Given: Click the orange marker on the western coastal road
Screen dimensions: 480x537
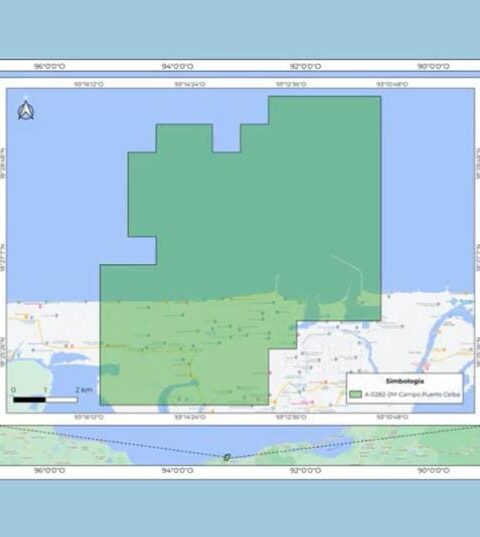Looking at the screenshot, I should [26, 317].
